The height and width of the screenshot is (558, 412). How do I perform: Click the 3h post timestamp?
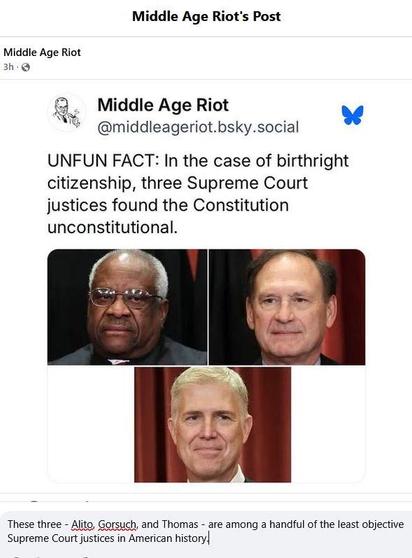pos(8,67)
